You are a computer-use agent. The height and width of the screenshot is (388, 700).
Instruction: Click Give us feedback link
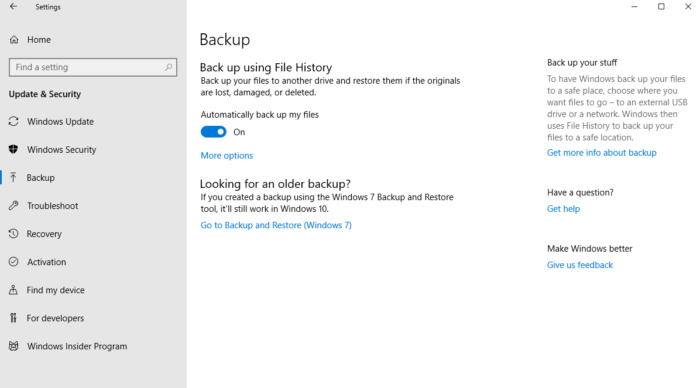coord(580,265)
